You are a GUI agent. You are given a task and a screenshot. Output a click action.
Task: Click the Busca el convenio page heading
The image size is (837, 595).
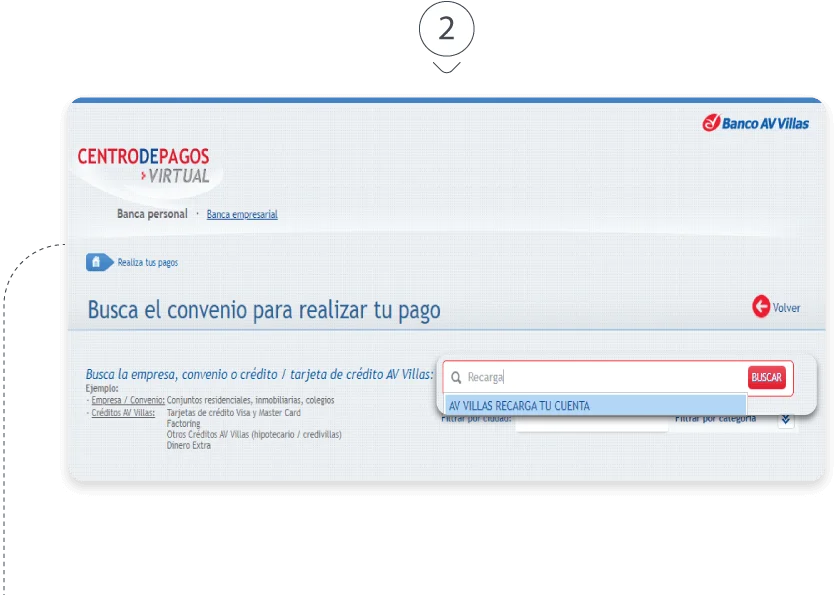(x=264, y=310)
